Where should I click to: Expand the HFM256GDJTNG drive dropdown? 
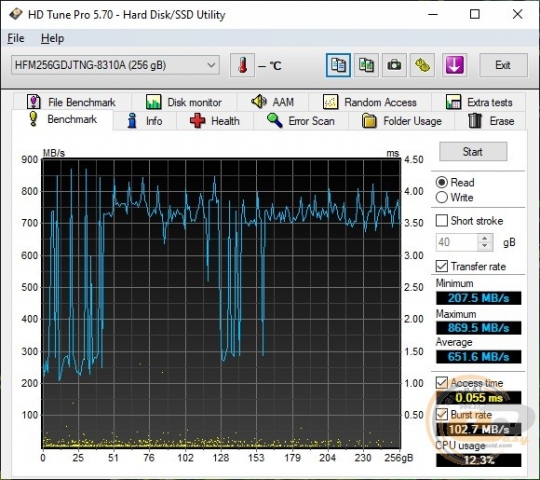point(115,65)
